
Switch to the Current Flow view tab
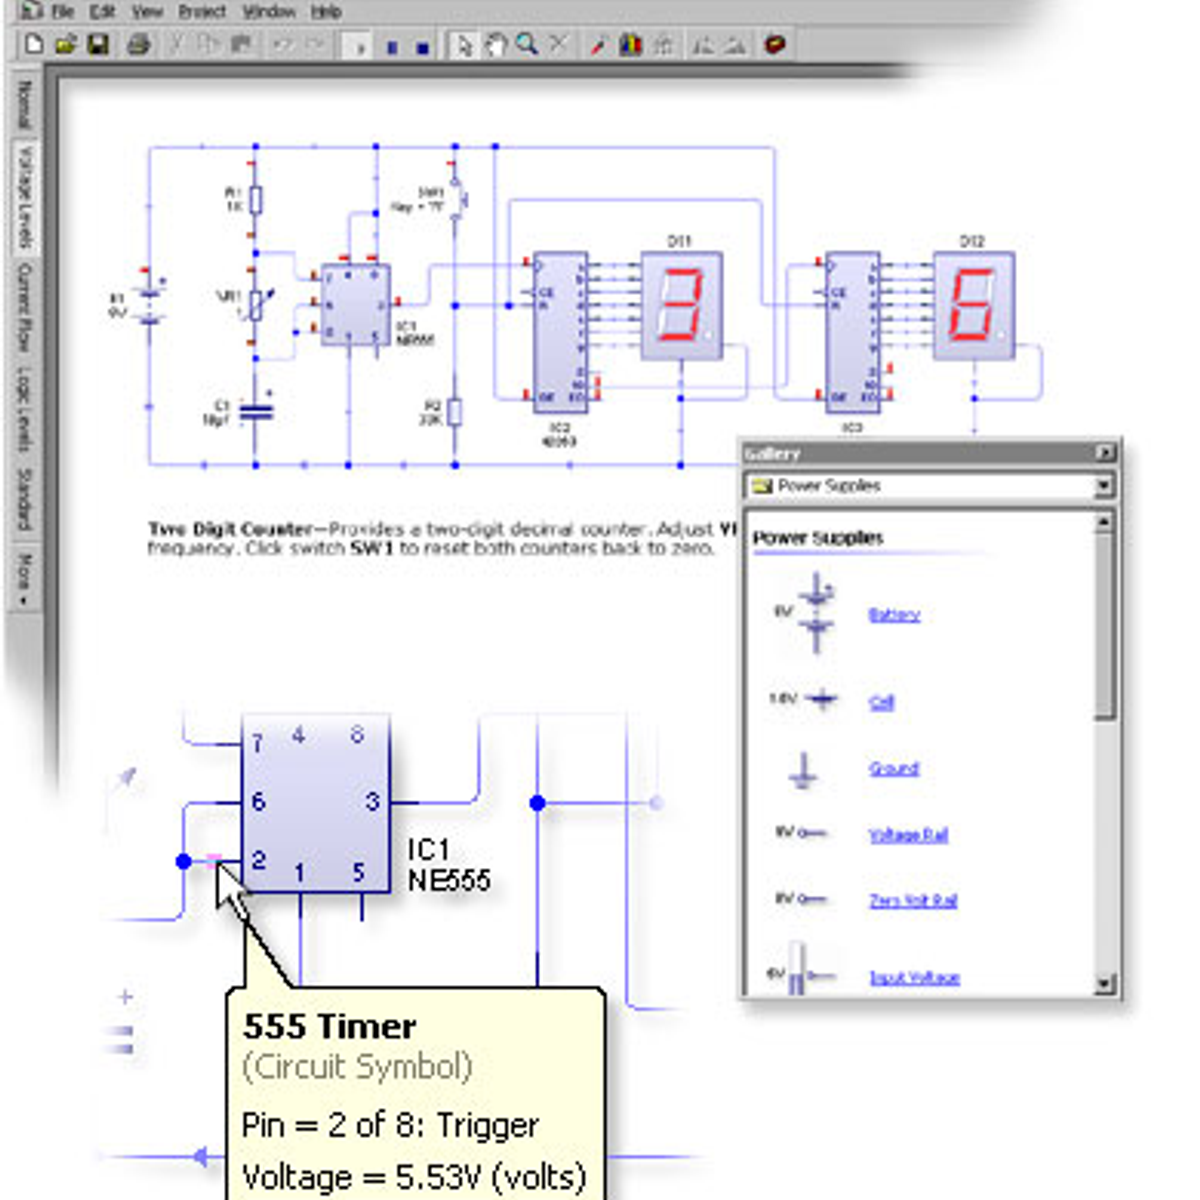[24, 308]
